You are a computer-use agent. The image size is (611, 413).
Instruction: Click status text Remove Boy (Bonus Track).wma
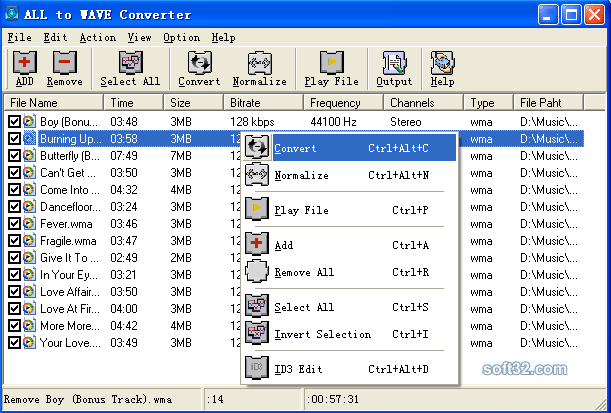coord(88,399)
